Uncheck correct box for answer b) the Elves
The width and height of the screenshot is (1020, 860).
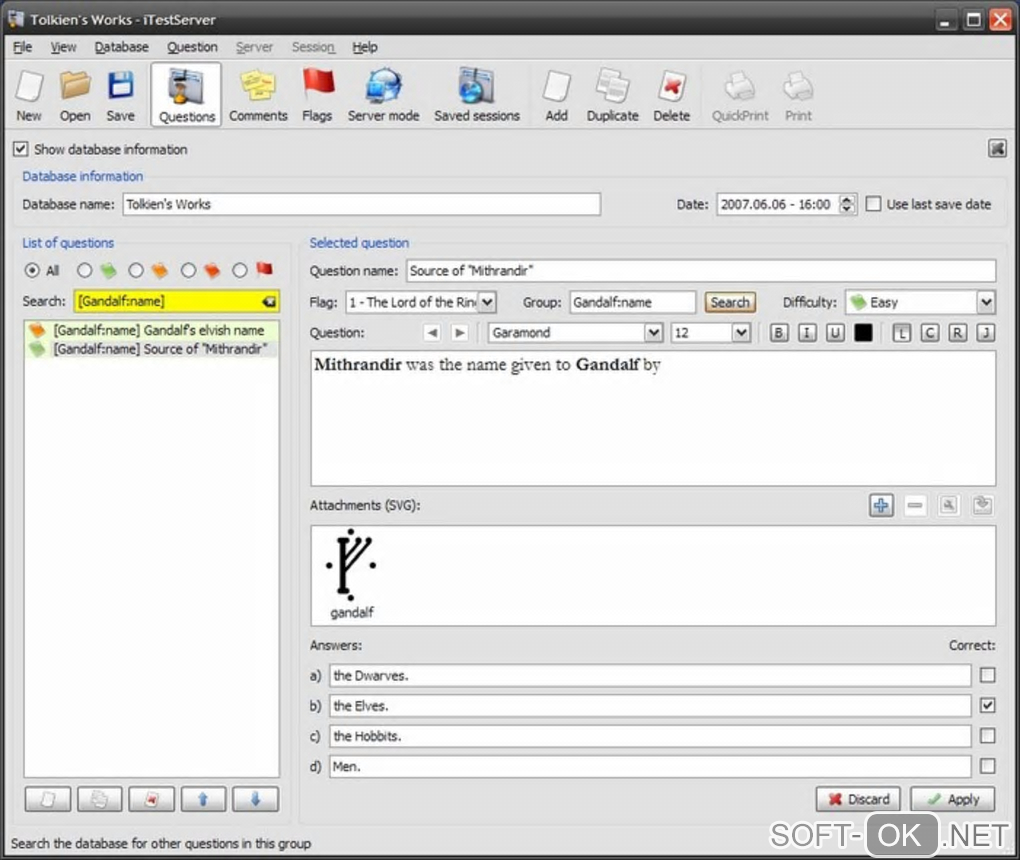[987, 705]
